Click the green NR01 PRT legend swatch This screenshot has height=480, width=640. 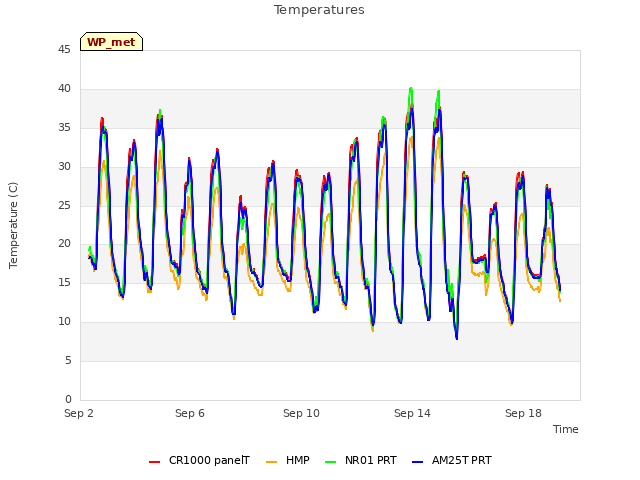(x=331, y=462)
